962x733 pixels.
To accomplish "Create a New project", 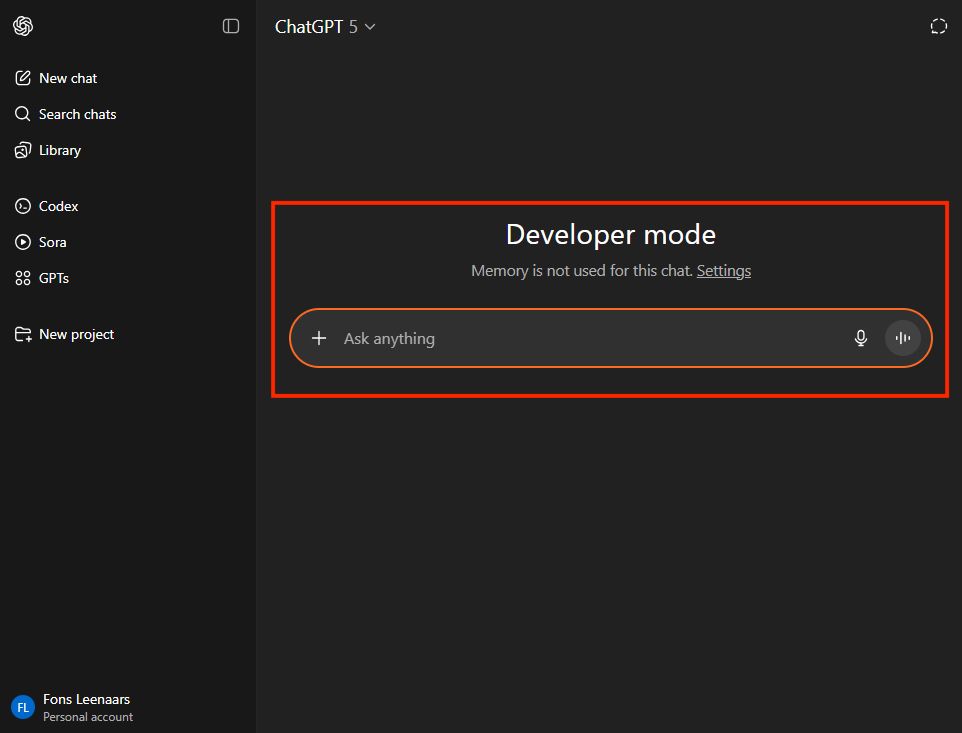I will point(76,334).
